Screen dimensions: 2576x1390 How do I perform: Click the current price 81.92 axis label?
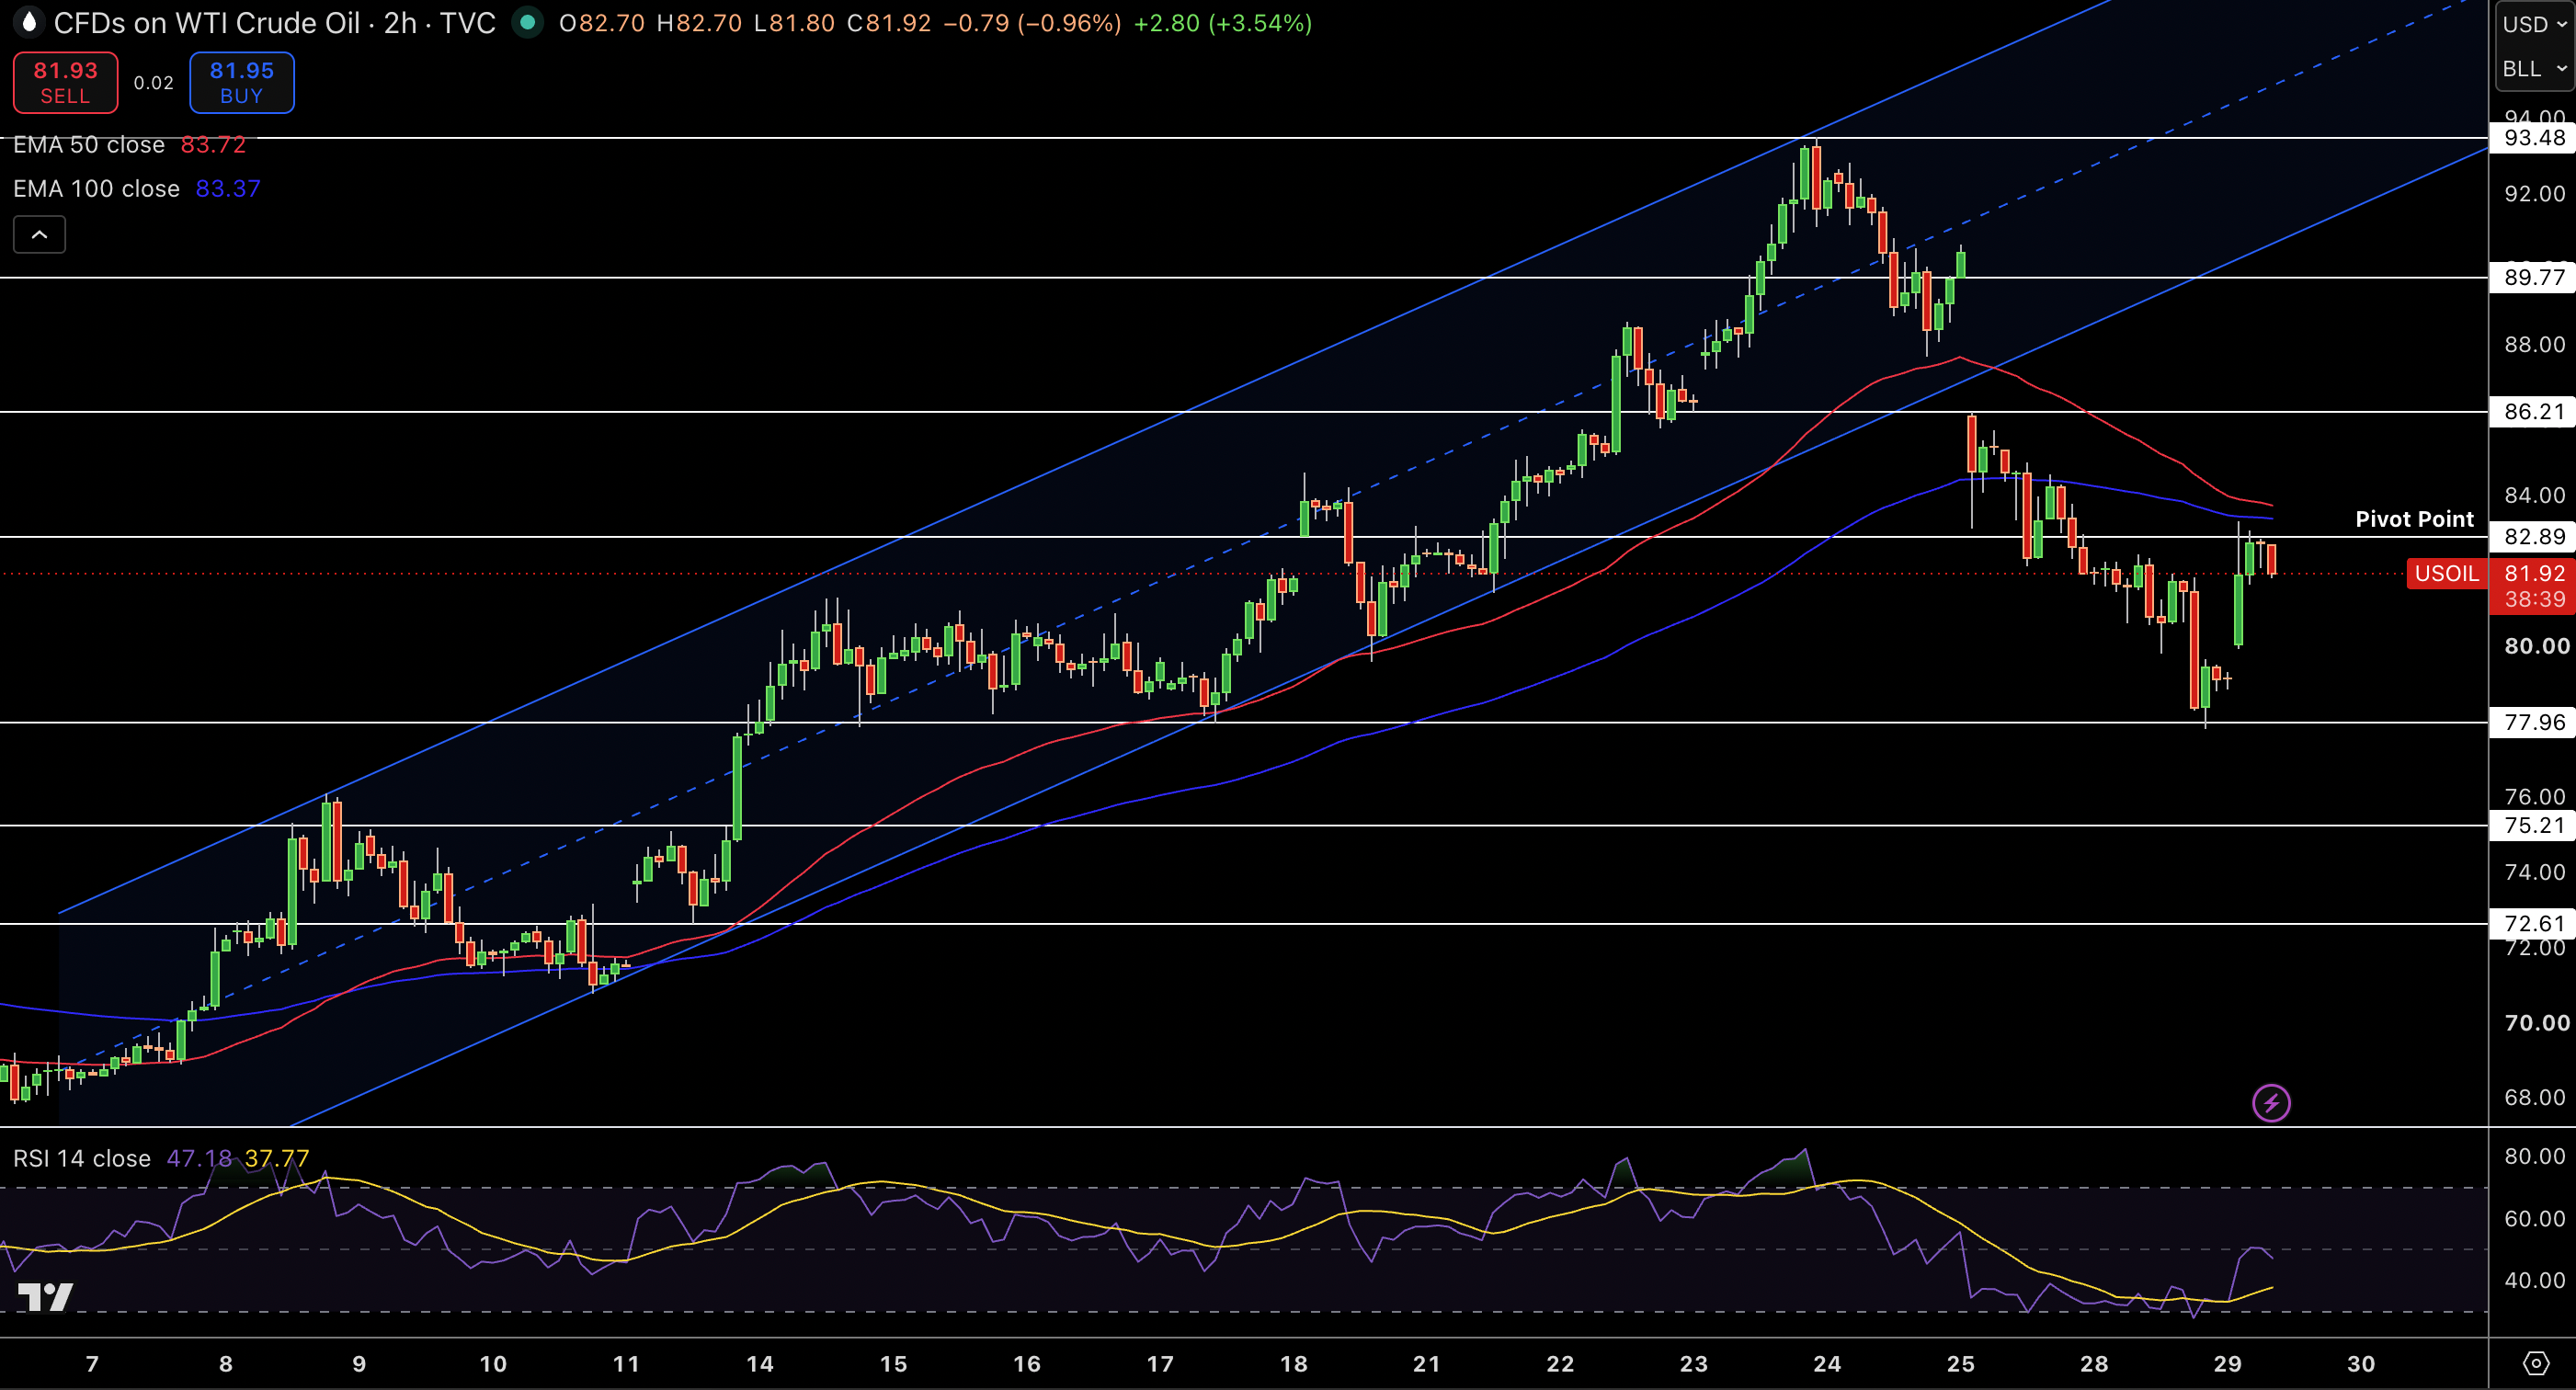click(x=2534, y=574)
